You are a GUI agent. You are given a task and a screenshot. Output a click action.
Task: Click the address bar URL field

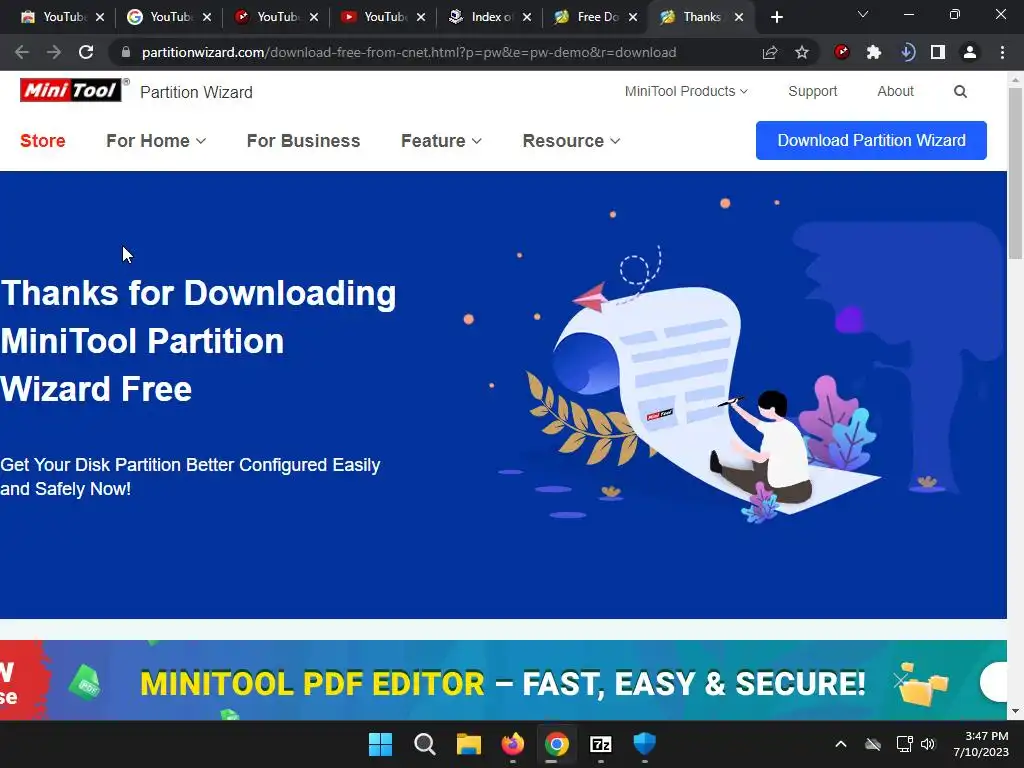click(409, 52)
